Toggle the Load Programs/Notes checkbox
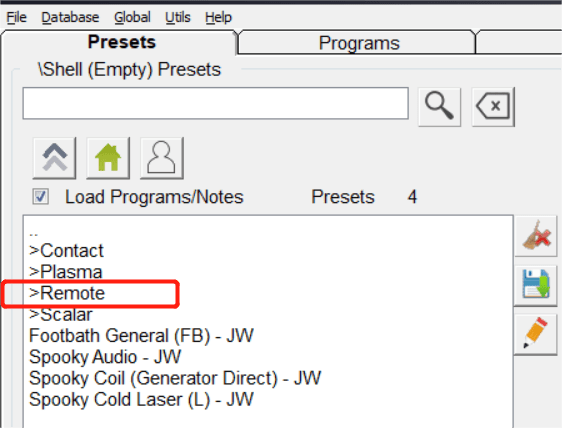This screenshot has width=562, height=428. [x=41, y=197]
